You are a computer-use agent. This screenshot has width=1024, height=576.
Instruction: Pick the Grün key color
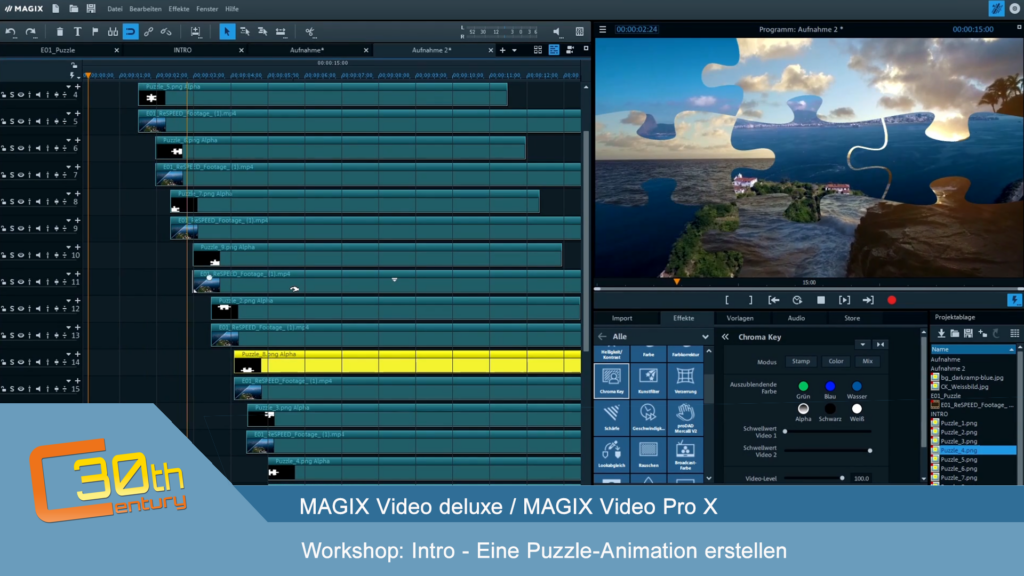point(803,387)
